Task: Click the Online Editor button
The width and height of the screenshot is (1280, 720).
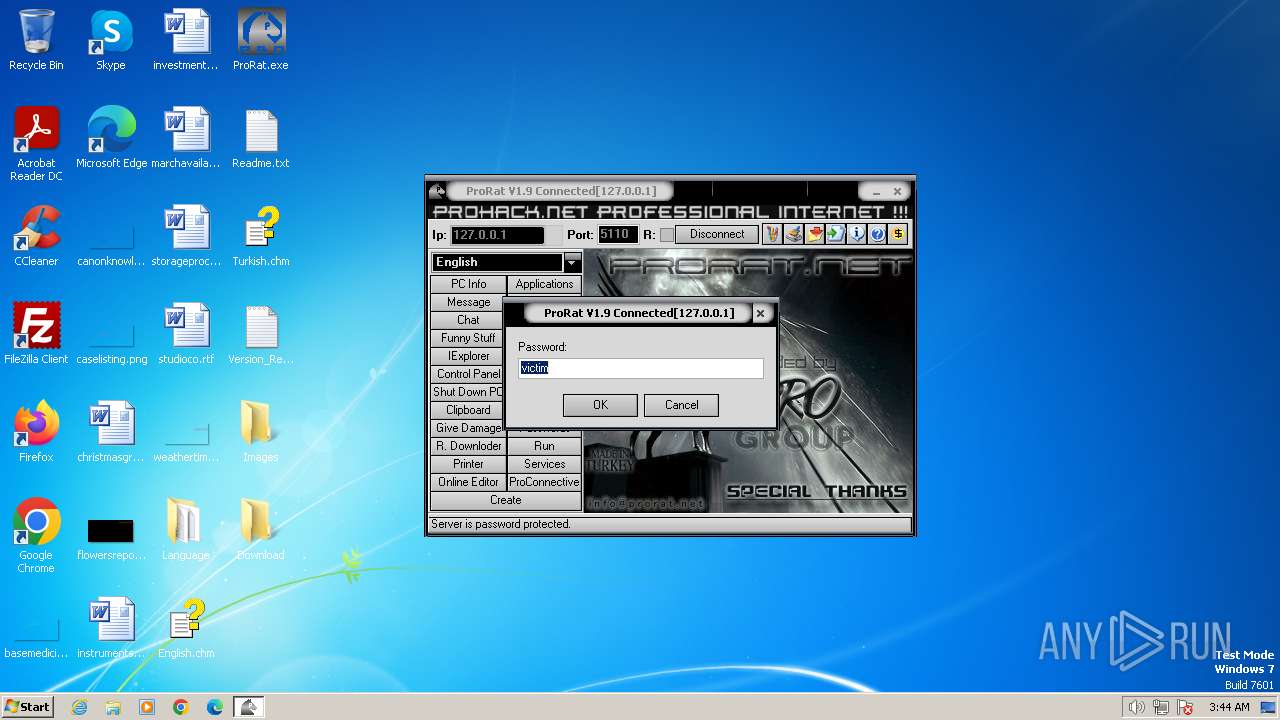Action: (x=468, y=482)
